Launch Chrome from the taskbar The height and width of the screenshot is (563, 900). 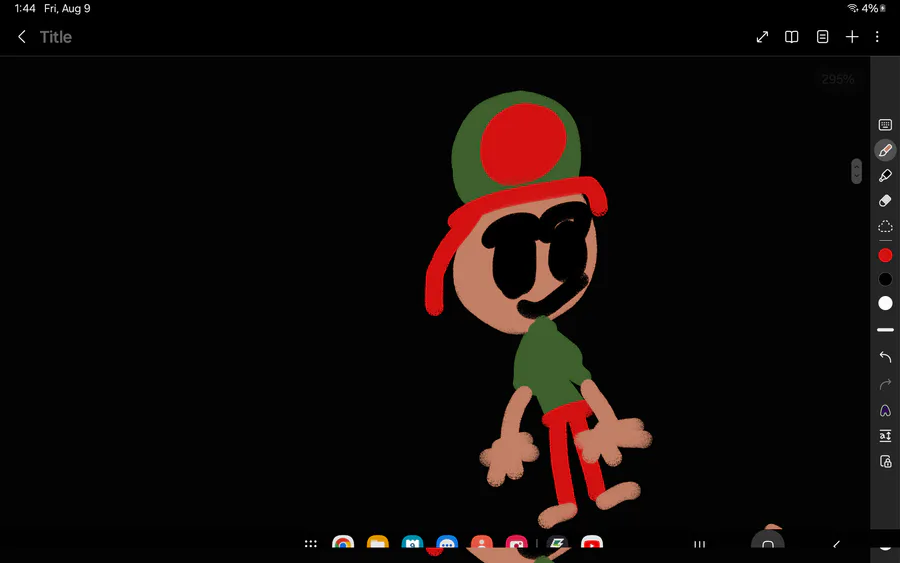343,542
